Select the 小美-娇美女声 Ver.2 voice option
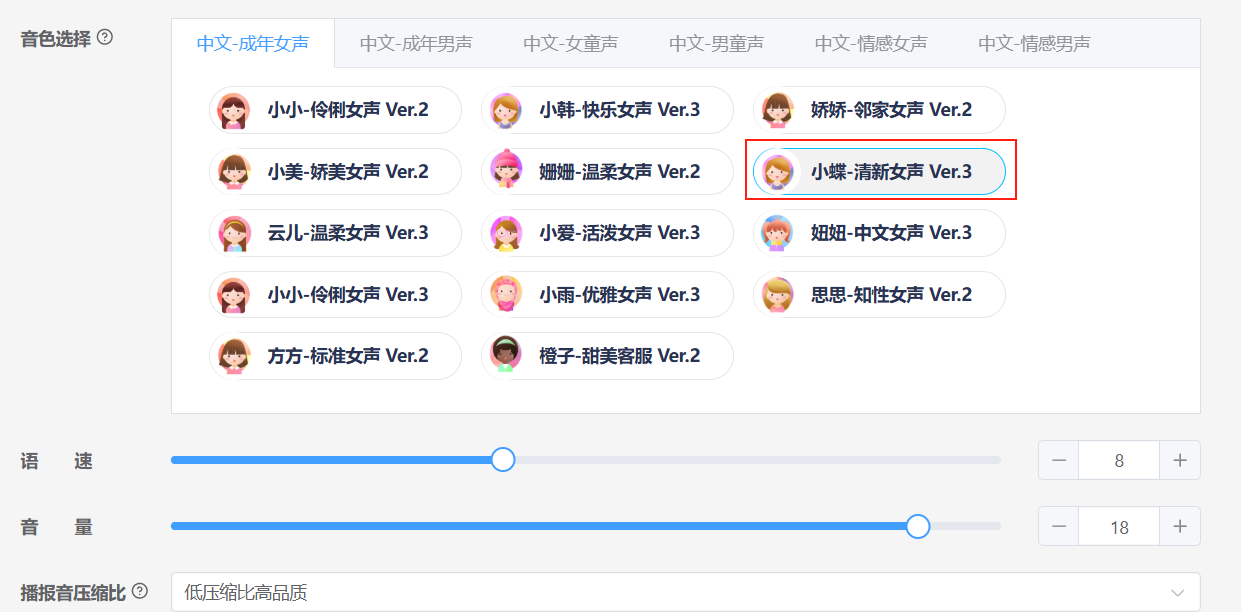Viewport: 1241px width, 612px height. click(336, 171)
